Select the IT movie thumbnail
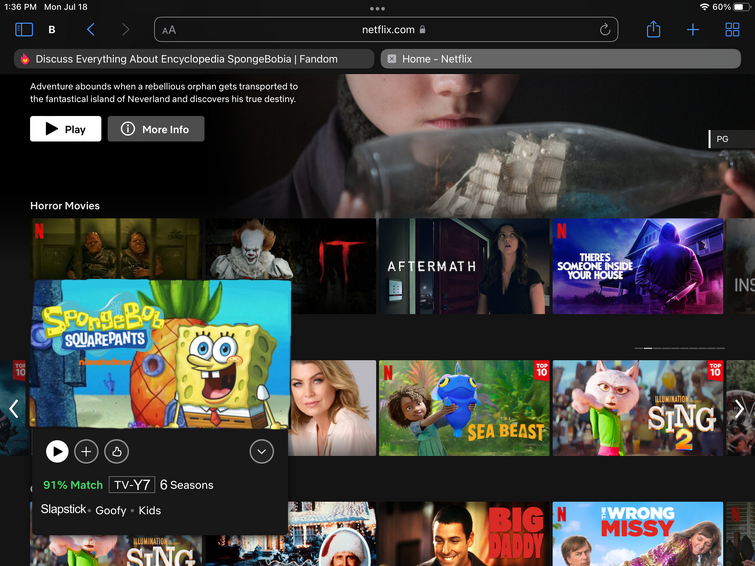This screenshot has width=755, height=566. tap(290, 249)
